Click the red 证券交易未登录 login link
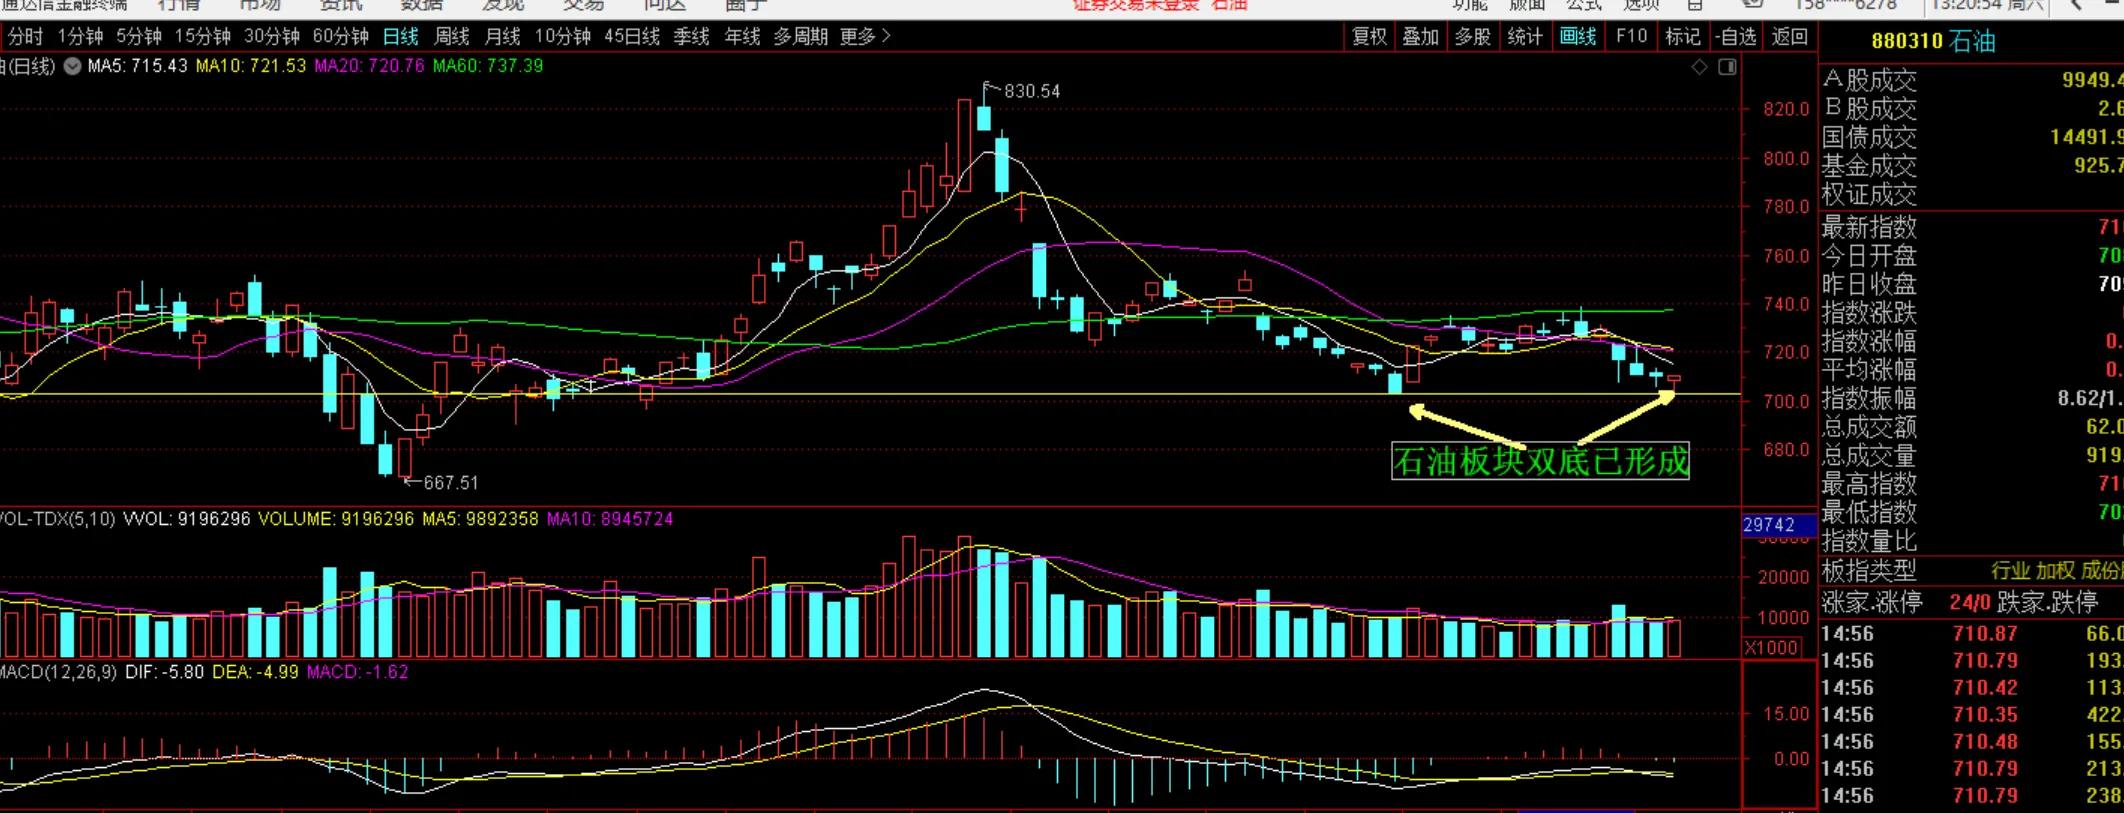This screenshot has height=813, width=2124. click(1137, 5)
